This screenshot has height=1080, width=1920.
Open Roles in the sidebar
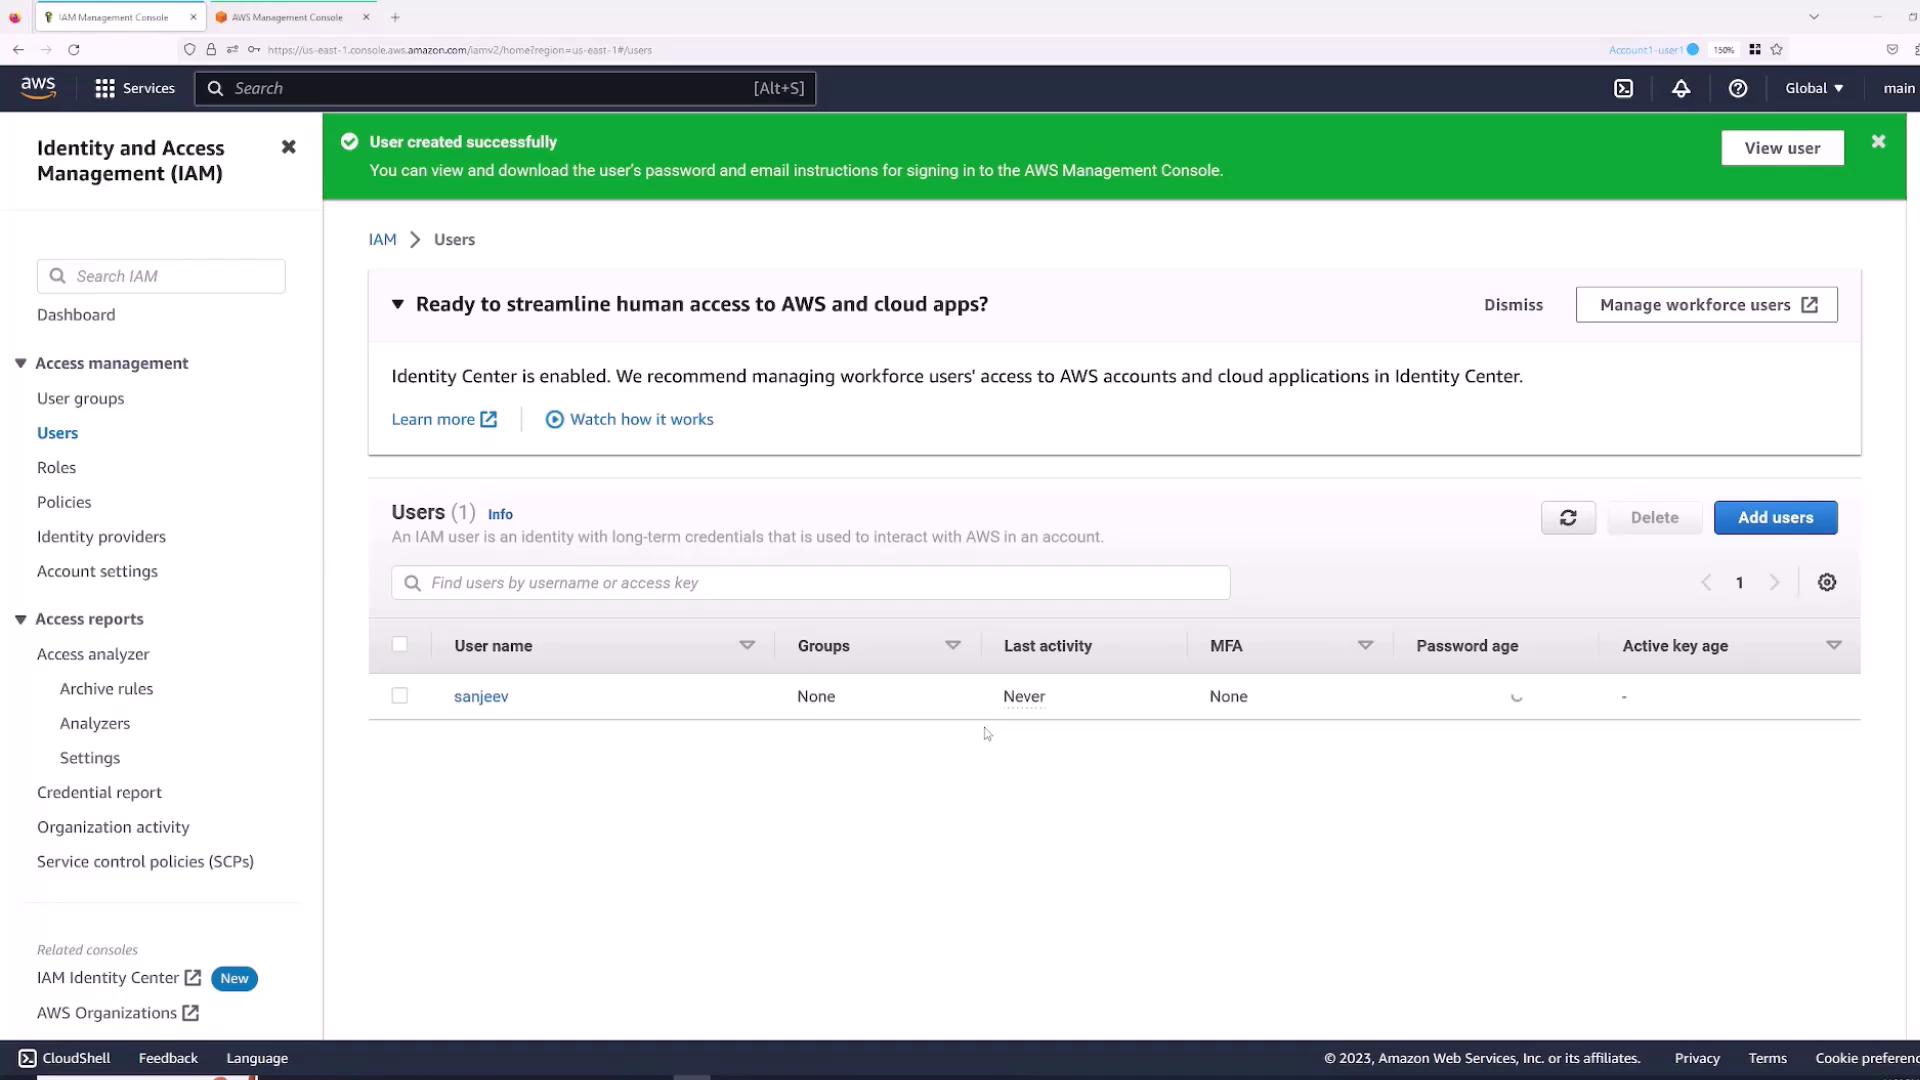click(56, 467)
